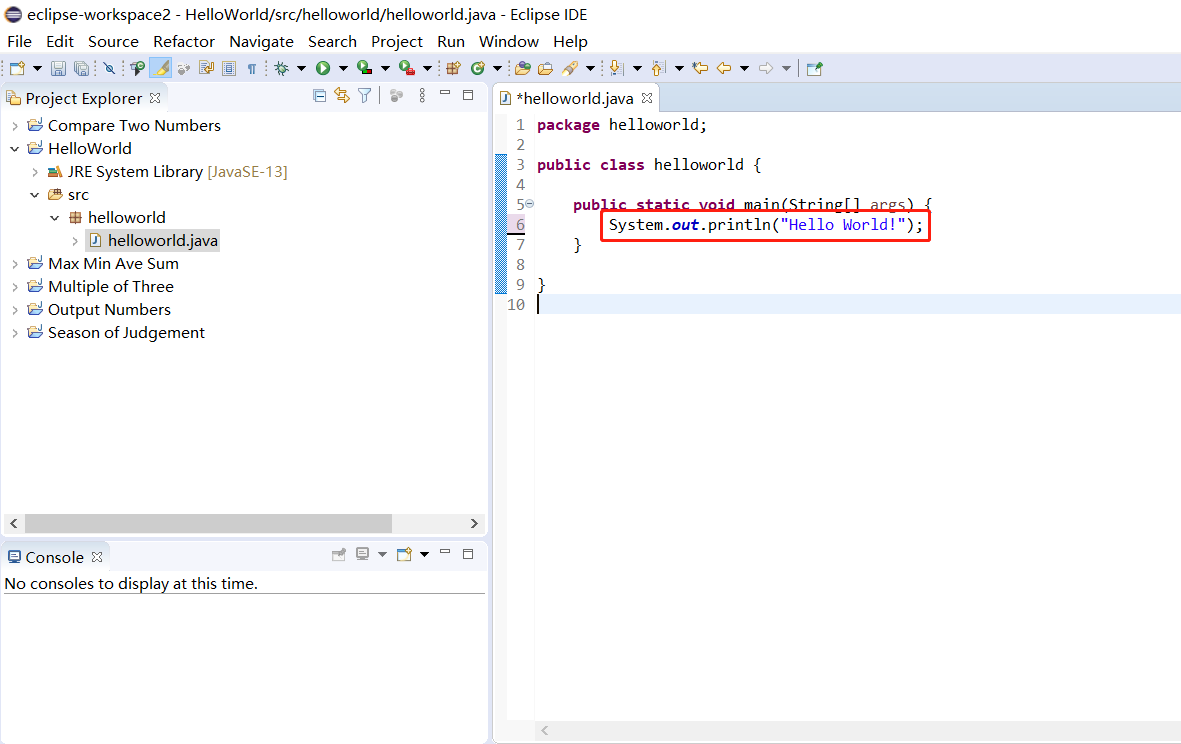Viewport: 1181px width, 744px height.
Task: Toggle the Show Whitespace Characters button
Action: point(252,68)
